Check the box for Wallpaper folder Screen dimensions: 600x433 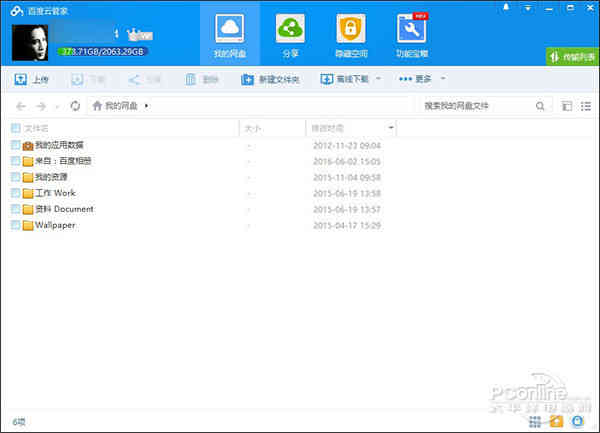(x=15, y=225)
